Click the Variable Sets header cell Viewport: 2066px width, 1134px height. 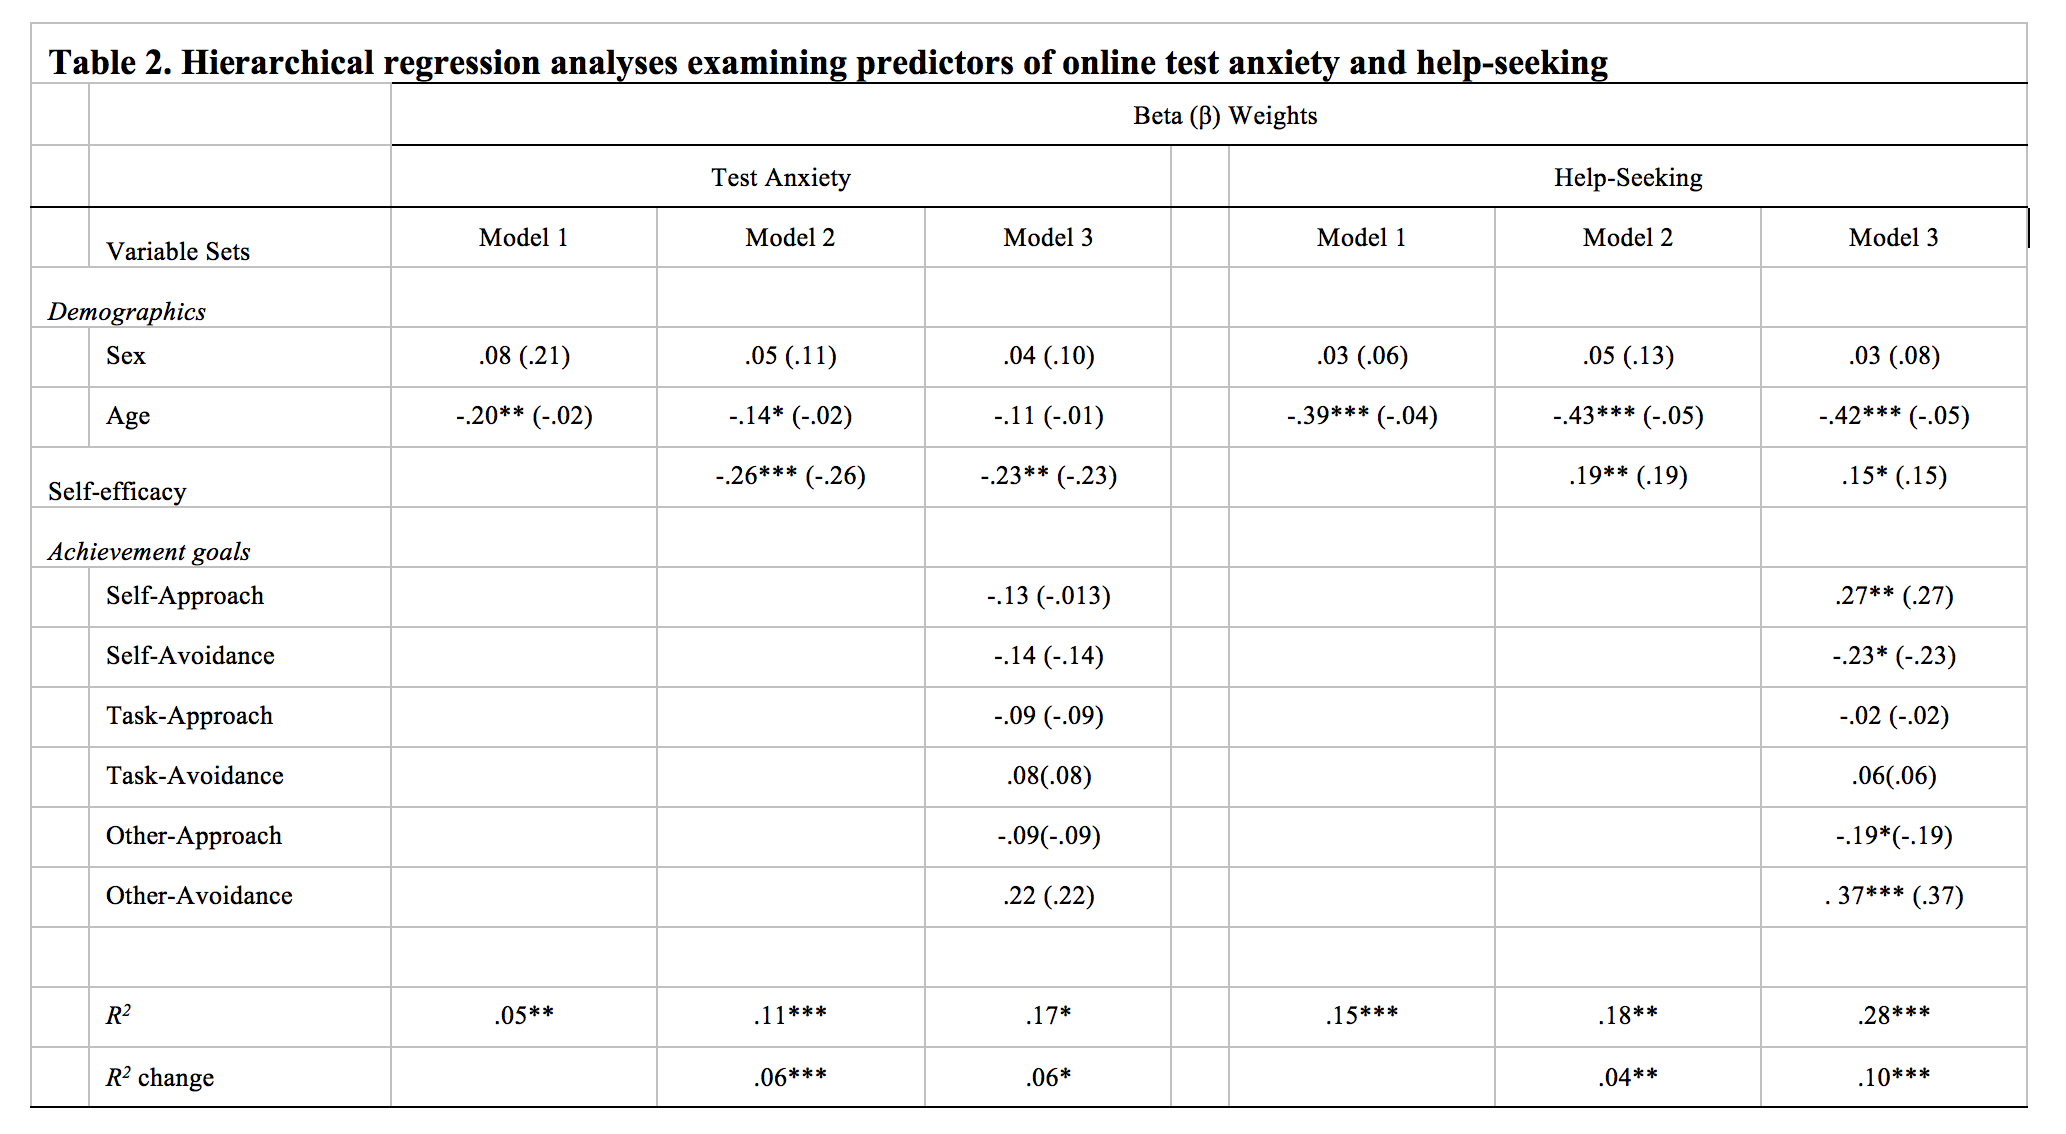pyautogui.click(x=178, y=251)
